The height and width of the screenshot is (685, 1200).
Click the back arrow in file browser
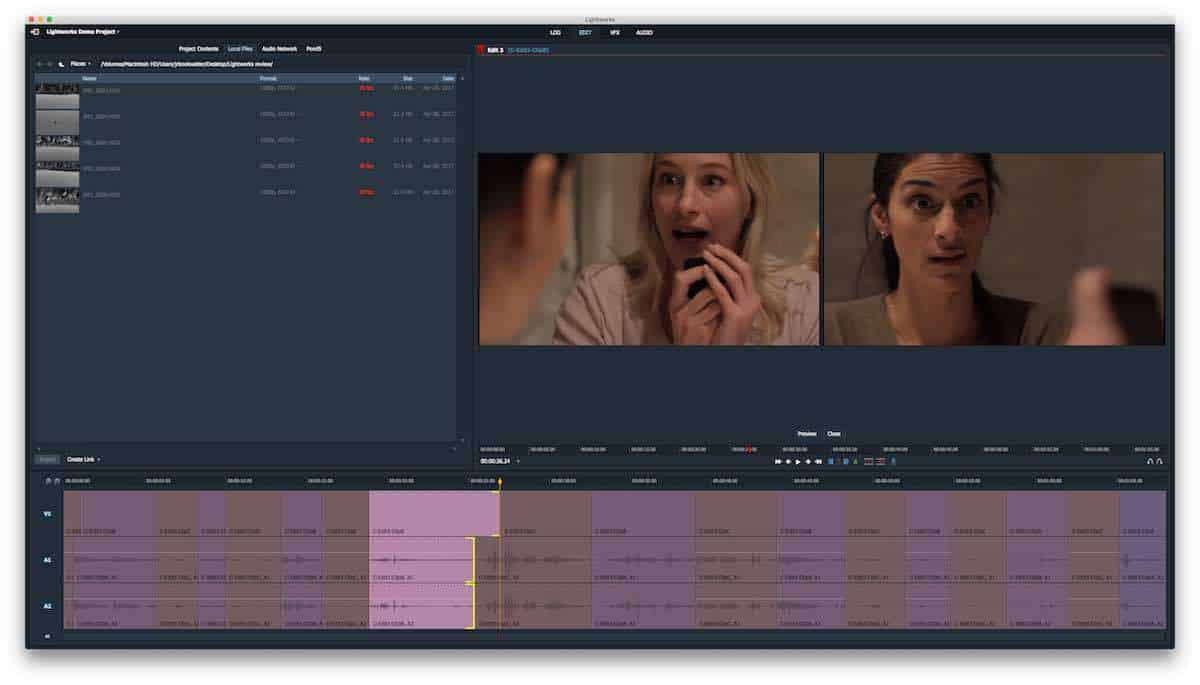click(40, 64)
